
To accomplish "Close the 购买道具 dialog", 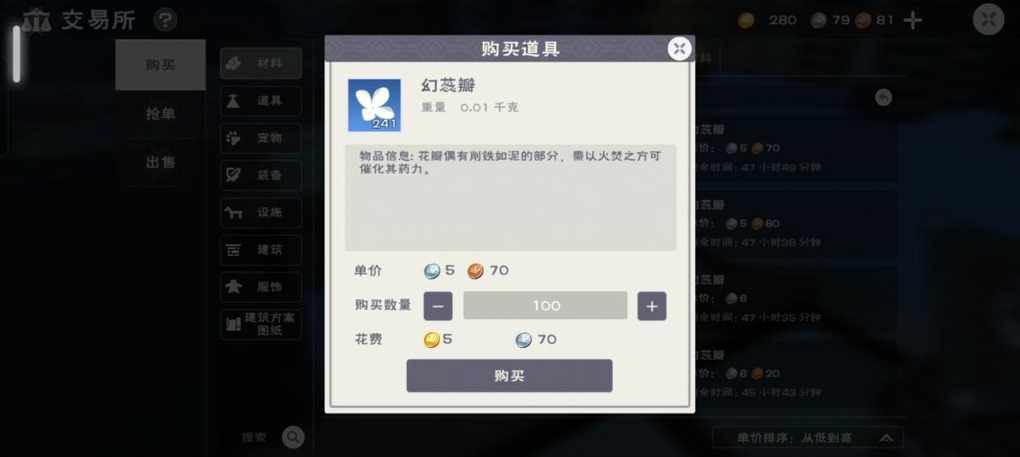I will [x=679, y=49].
